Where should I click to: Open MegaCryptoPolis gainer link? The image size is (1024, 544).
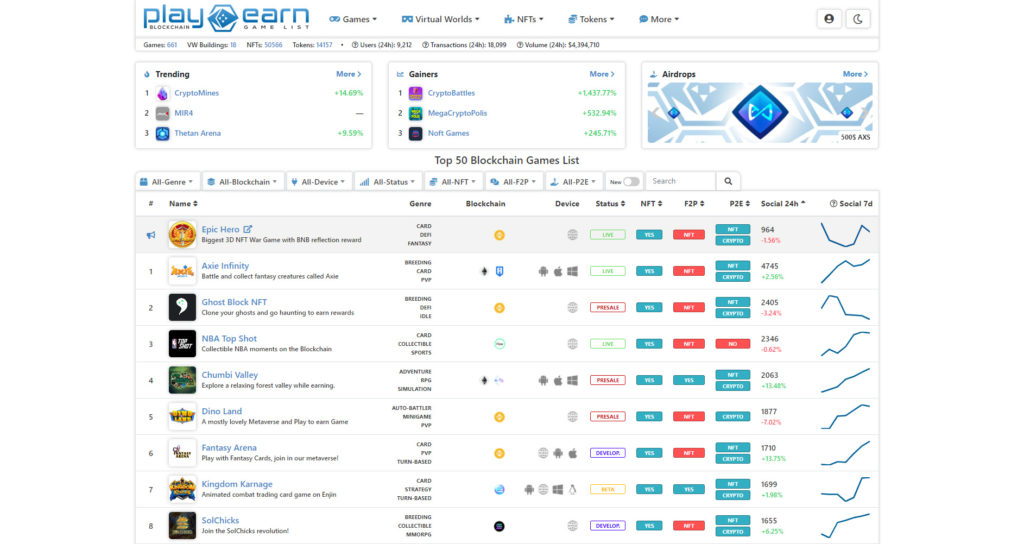point(457,113)
